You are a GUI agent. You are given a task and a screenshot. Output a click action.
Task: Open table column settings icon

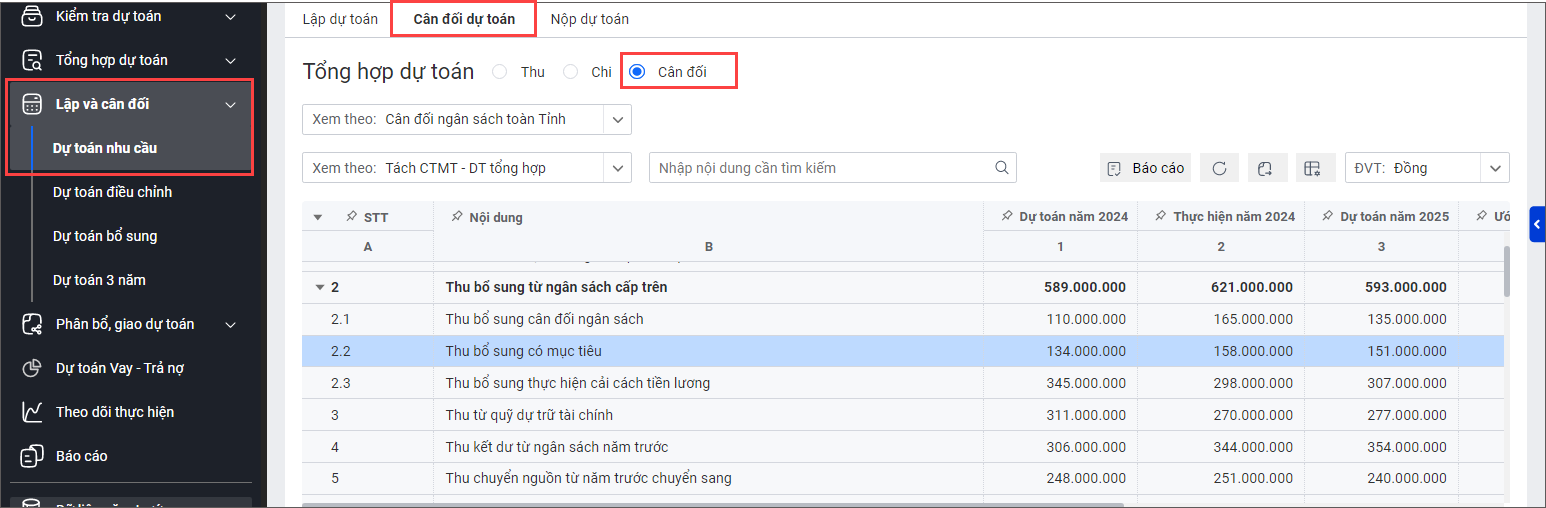[x=1312, y=168]
